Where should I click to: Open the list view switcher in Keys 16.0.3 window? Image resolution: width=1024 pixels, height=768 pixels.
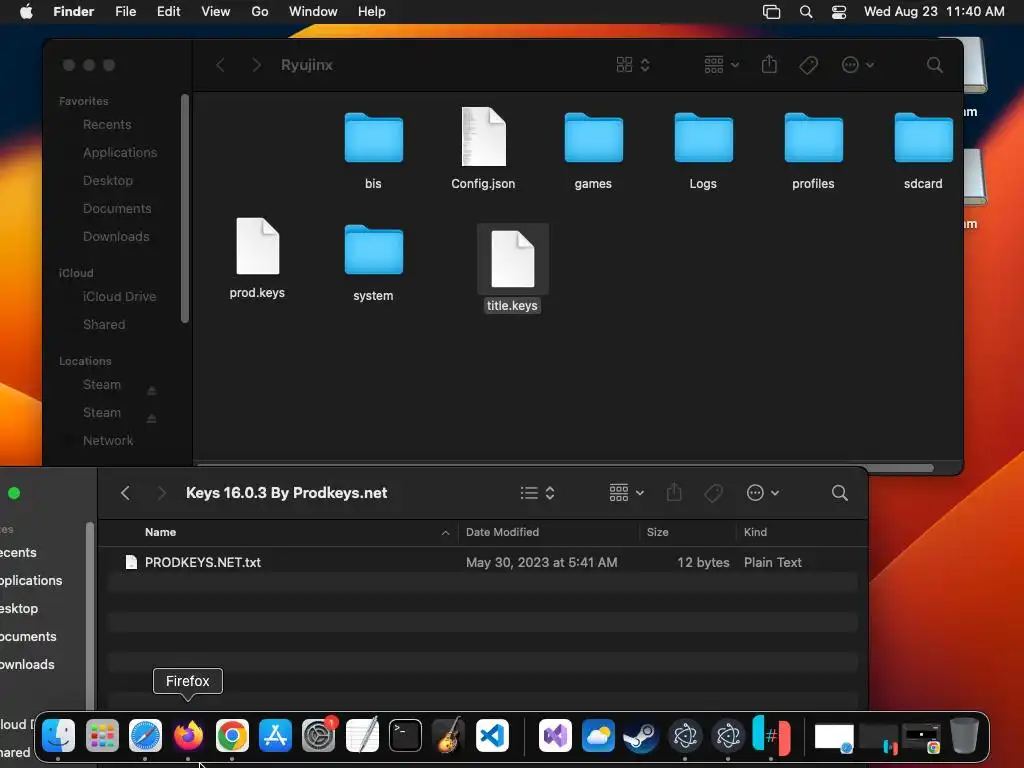(537, 493)
